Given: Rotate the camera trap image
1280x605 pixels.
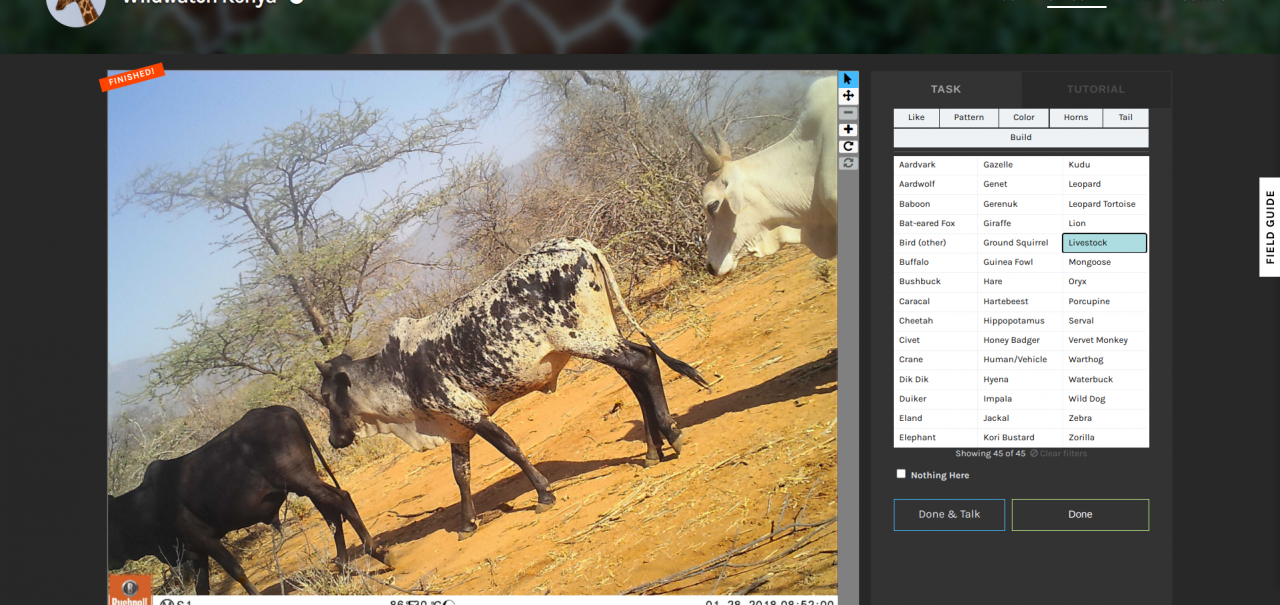Looking at the screenshot, I should click(x=848, y=146).
